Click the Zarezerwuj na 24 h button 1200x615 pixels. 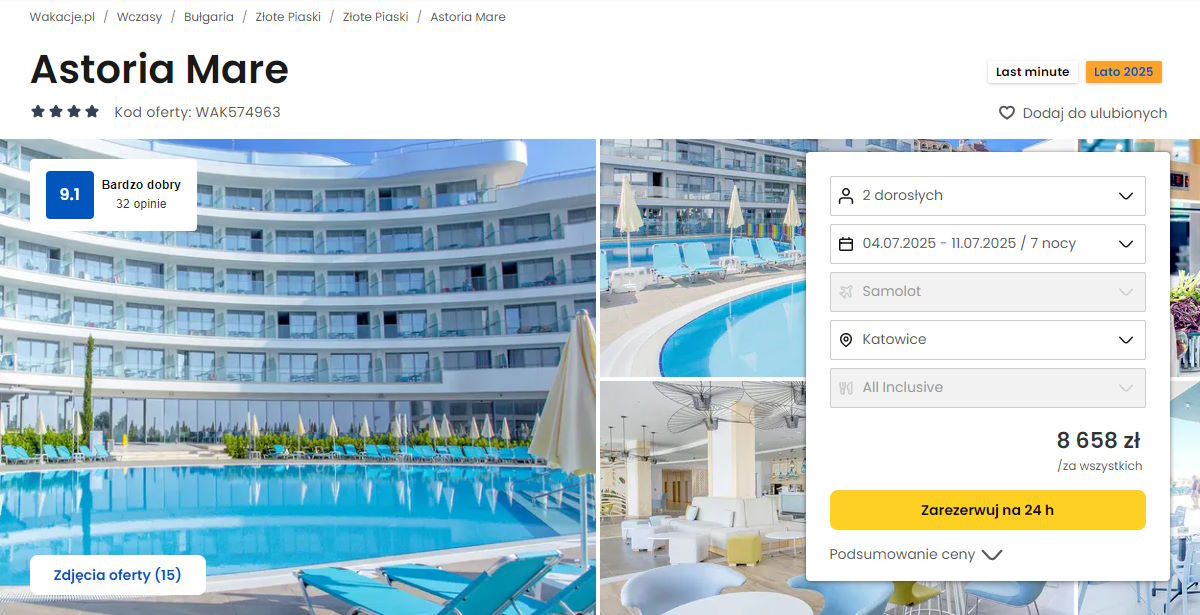[988, 510]
